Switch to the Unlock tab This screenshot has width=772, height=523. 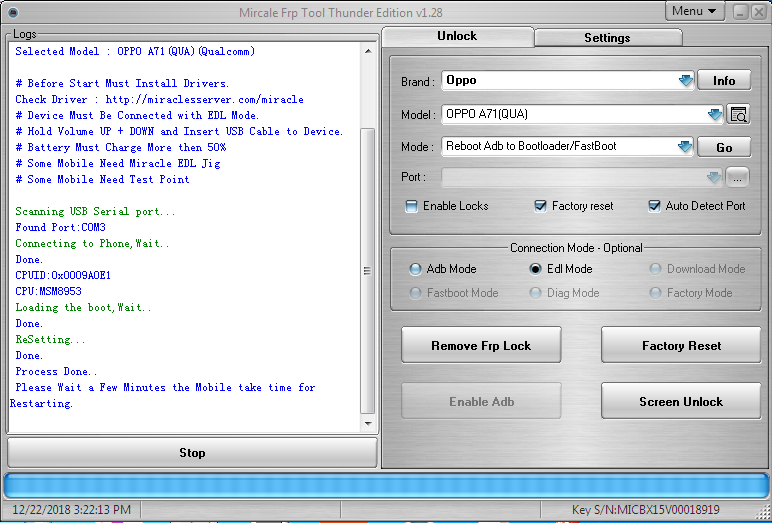coord(457,36)
